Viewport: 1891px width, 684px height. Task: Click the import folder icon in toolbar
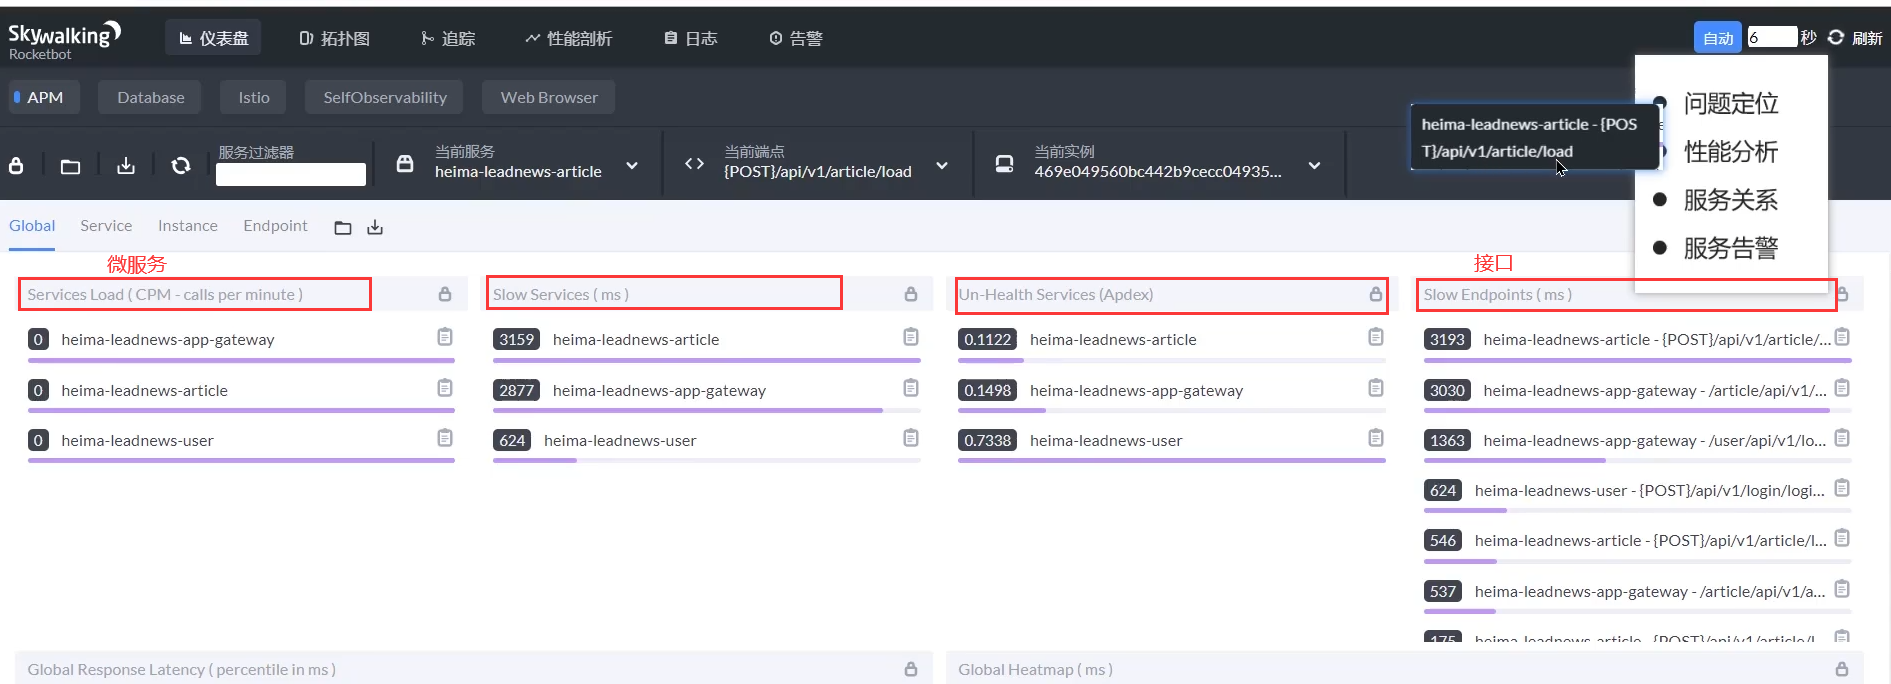[x=70, y=166]
